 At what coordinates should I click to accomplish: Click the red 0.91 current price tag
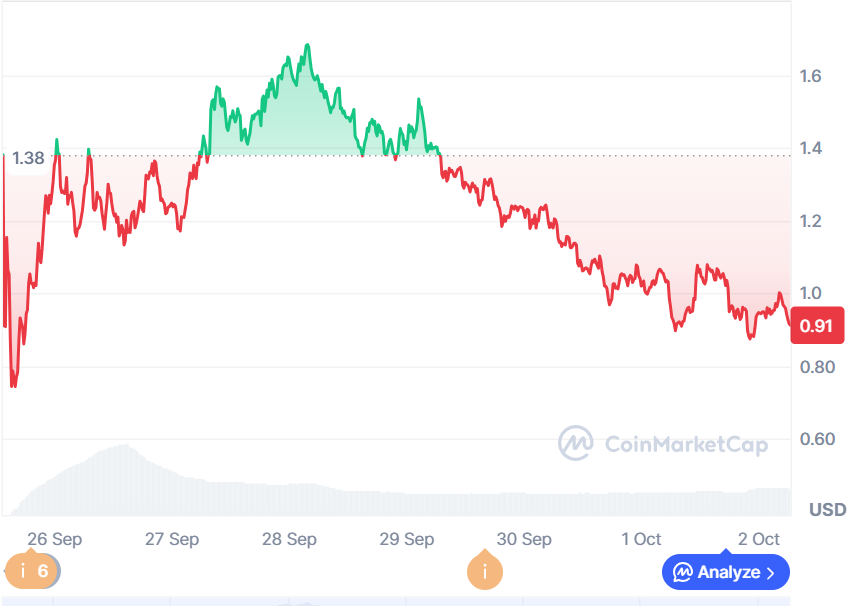817,326
